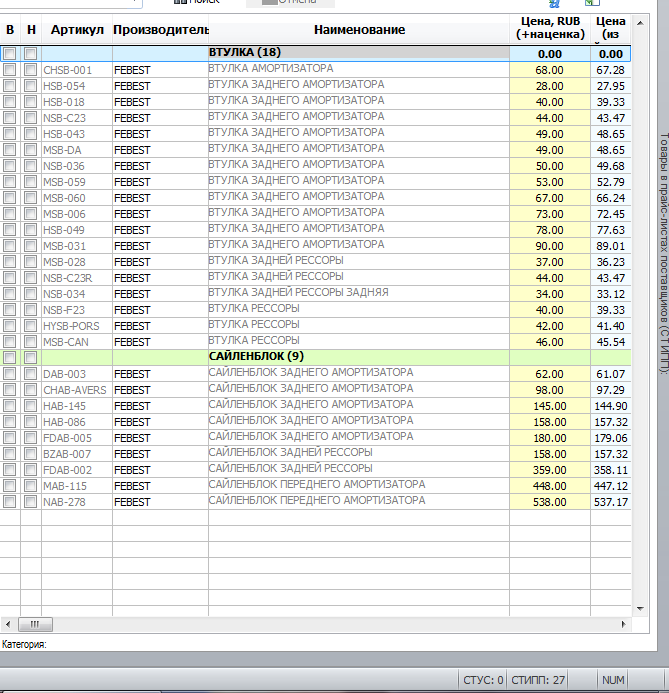Click the СТУС: 0 status bar entry

click(483, 680)
